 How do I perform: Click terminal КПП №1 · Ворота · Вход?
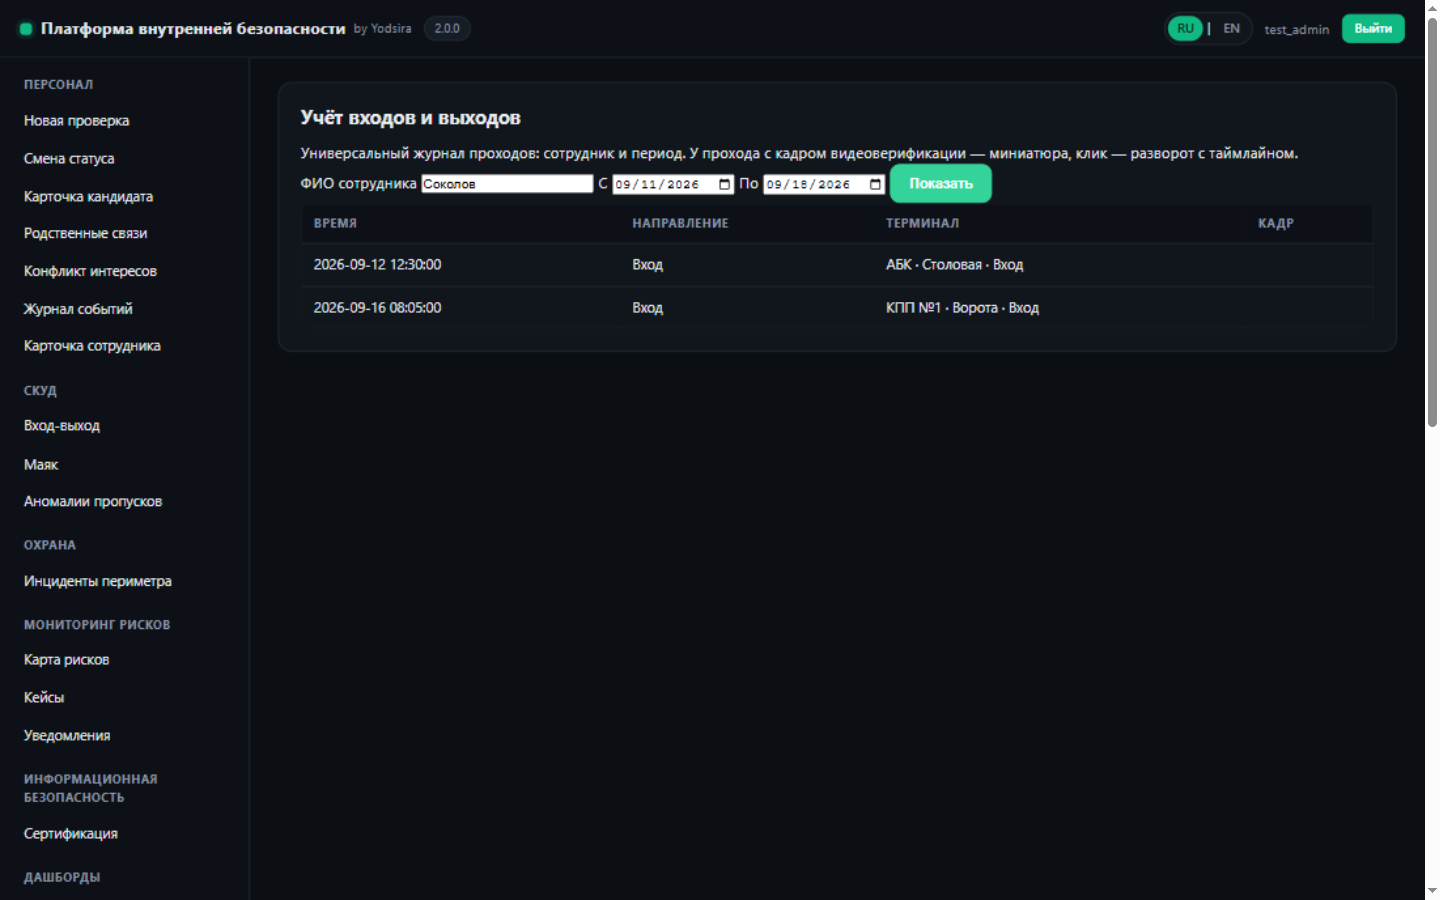tap(962, 308)
